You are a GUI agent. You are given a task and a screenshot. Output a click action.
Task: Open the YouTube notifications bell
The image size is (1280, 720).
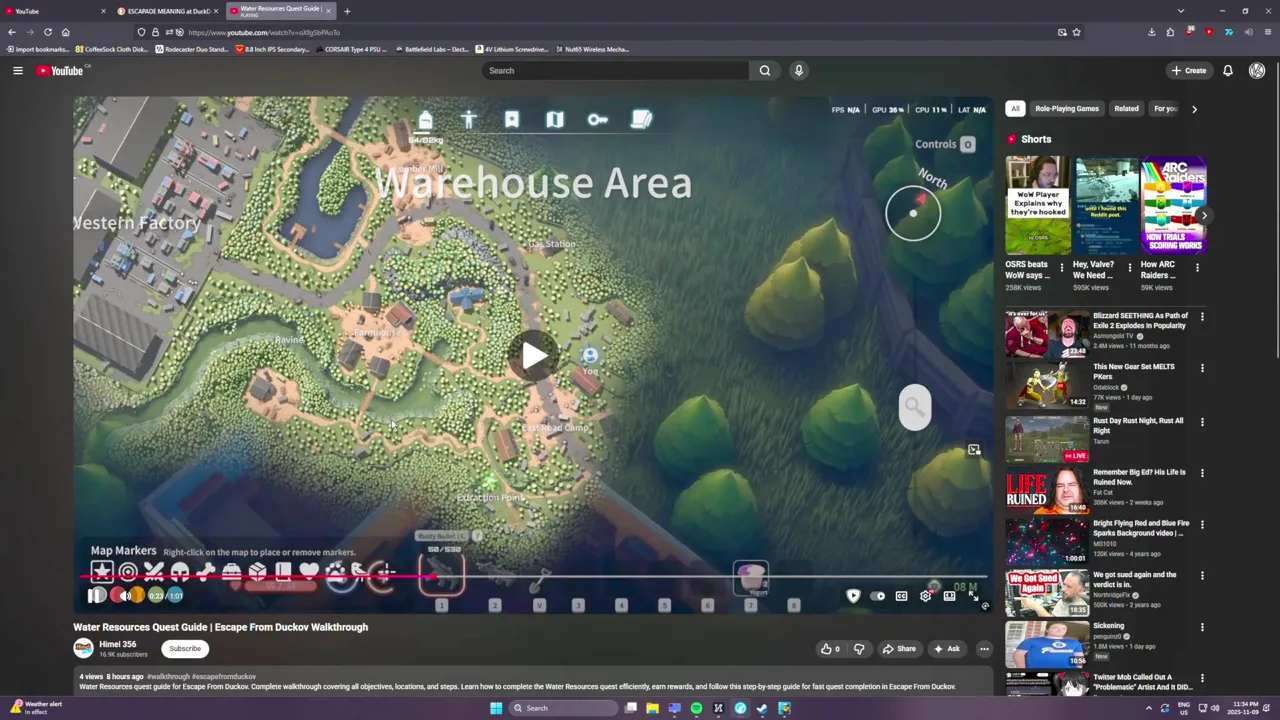[x=1228, y=70]
